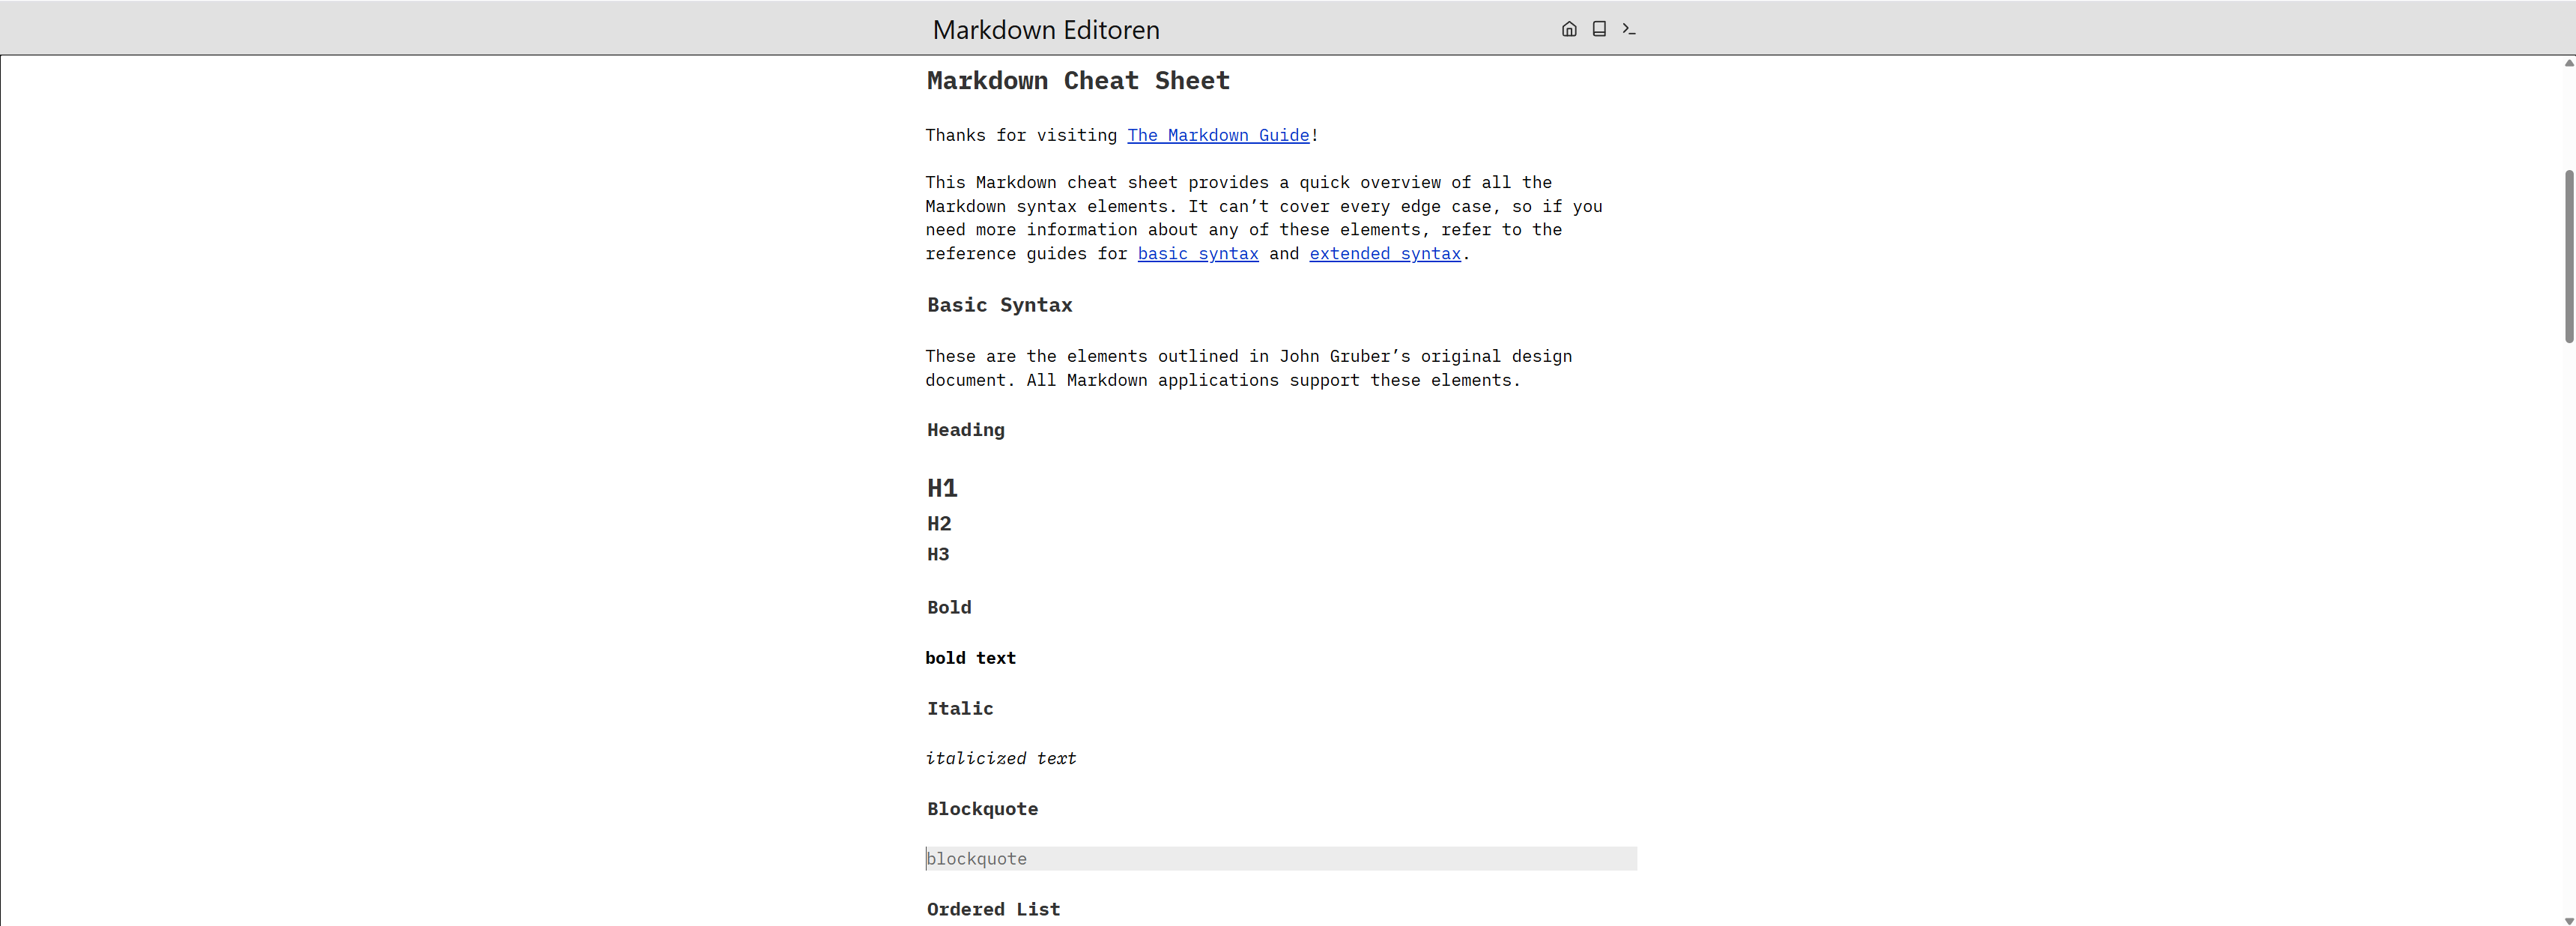
Task: Select the Heading subsection title
Action: point(965,430)
